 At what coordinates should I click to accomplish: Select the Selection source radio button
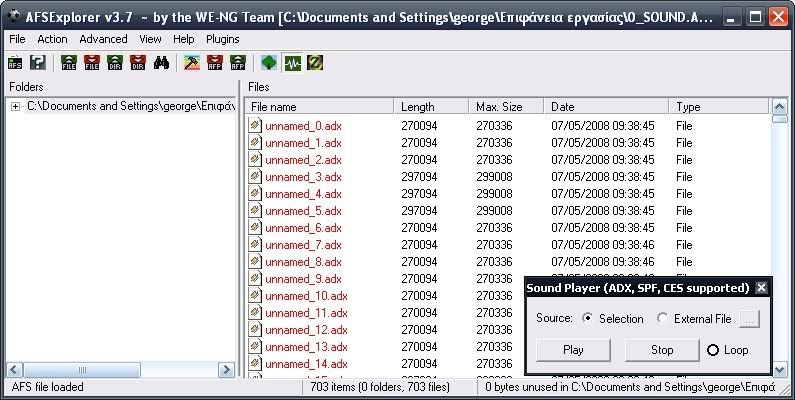pos(588,318)
